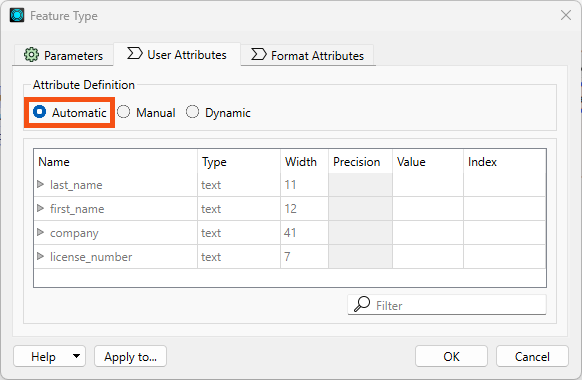The image size is (582, 380).
Task: Select the last_name attribute name
Action: click(x=76, y=185)
